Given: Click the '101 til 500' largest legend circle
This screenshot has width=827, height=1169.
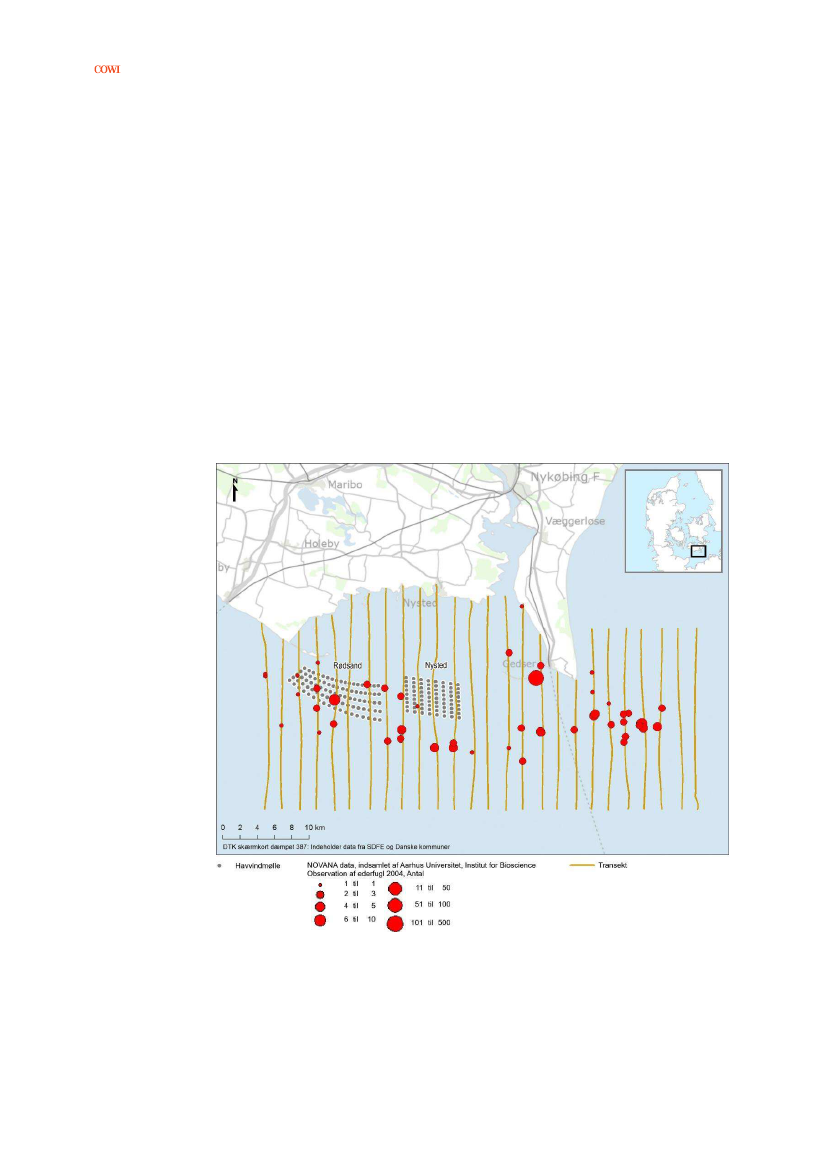Looking at the screenshot, I should click(x=394, y=923).
